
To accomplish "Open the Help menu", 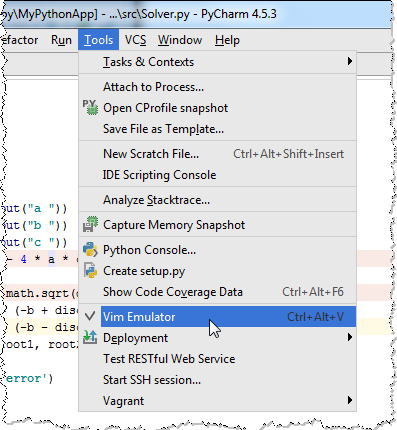I will pos(227,40).
